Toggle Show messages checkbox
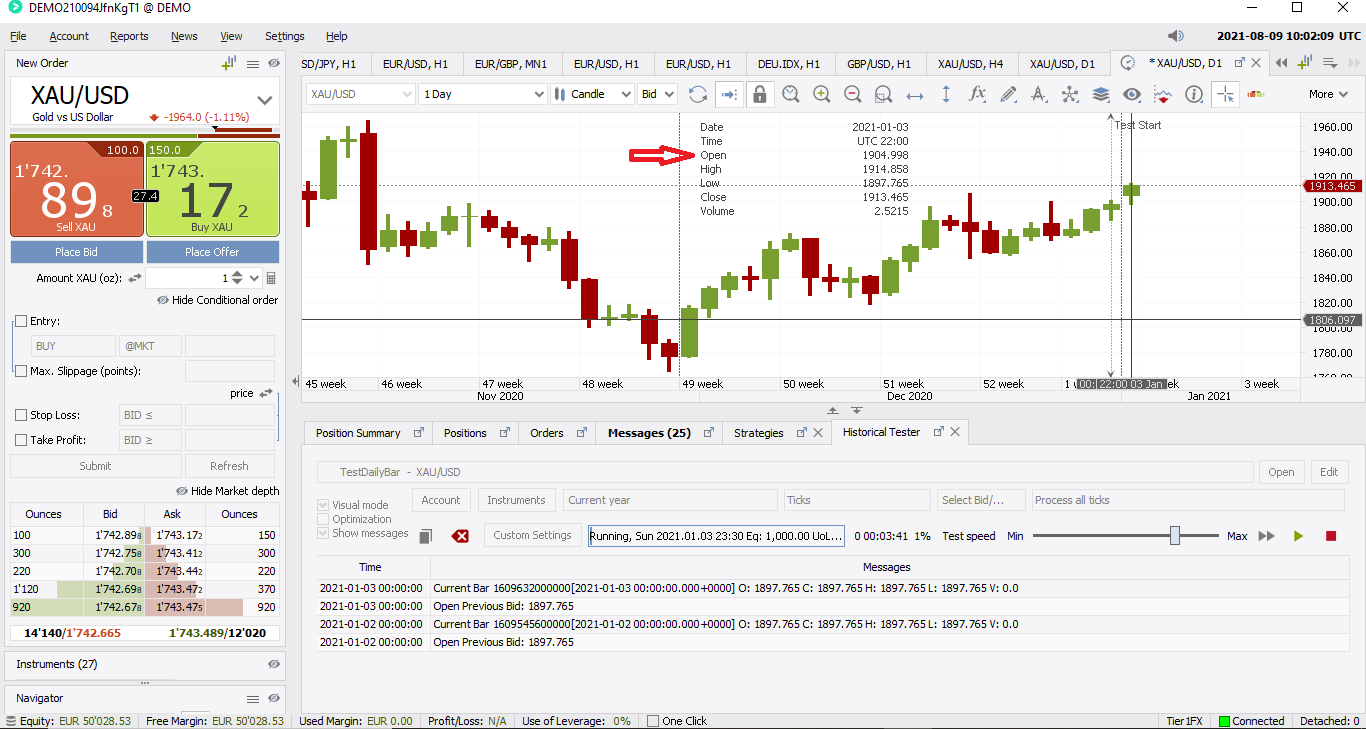 click(x=323, y=533)
